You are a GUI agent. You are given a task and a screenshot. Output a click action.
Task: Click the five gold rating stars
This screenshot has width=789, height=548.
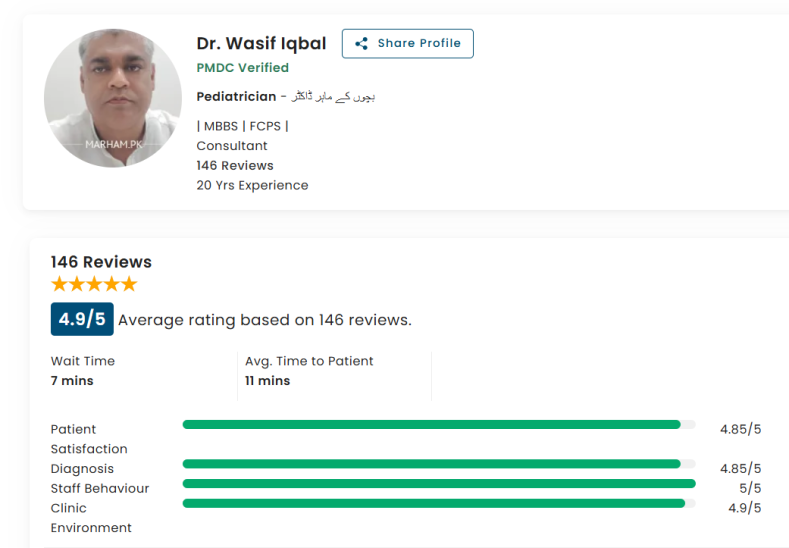tap(94, 284)
